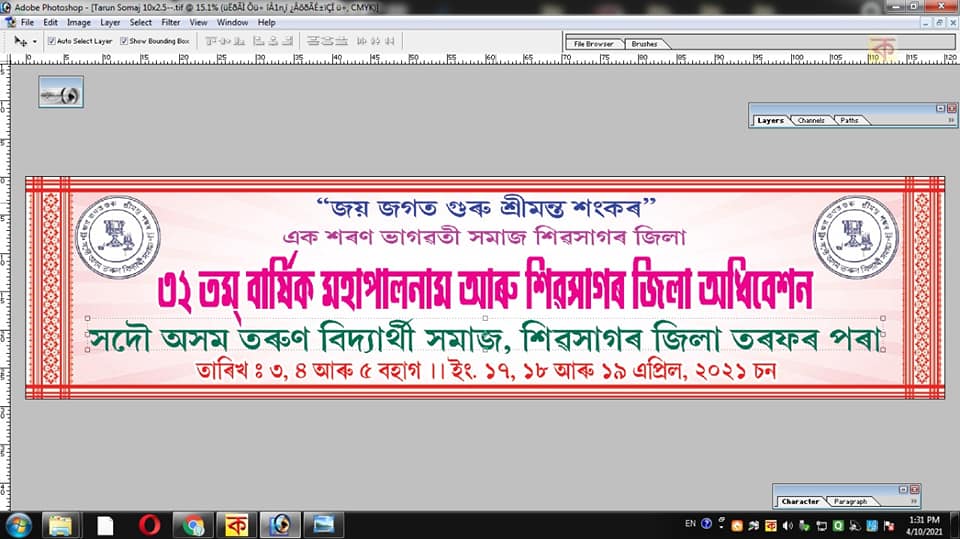Click the Align vertical centers icon
The height and width of the screenshot is (539, 960).
pos(225,41)
